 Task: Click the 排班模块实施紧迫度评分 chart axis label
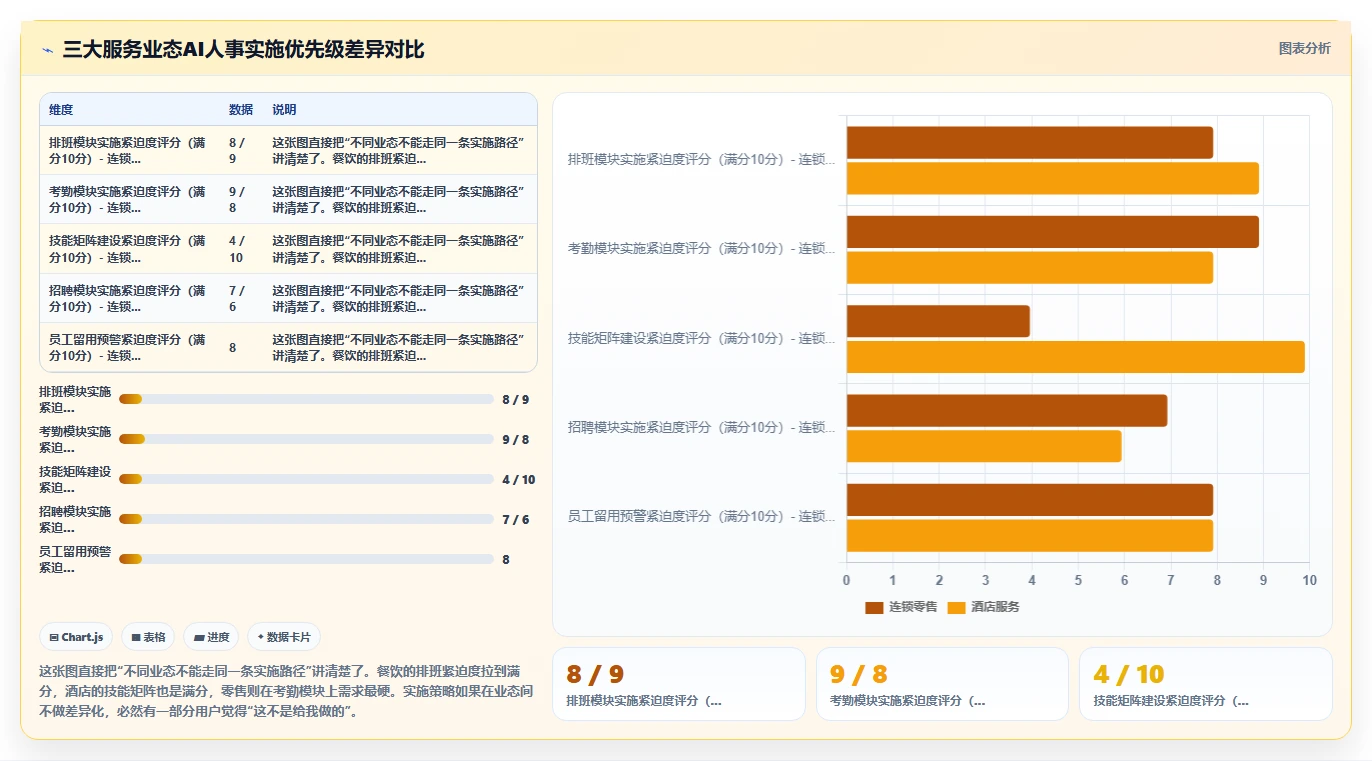[701, 160]
